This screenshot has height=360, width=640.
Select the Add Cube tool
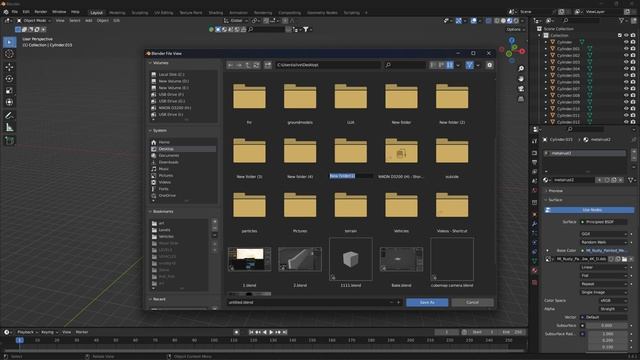[9, 141]
